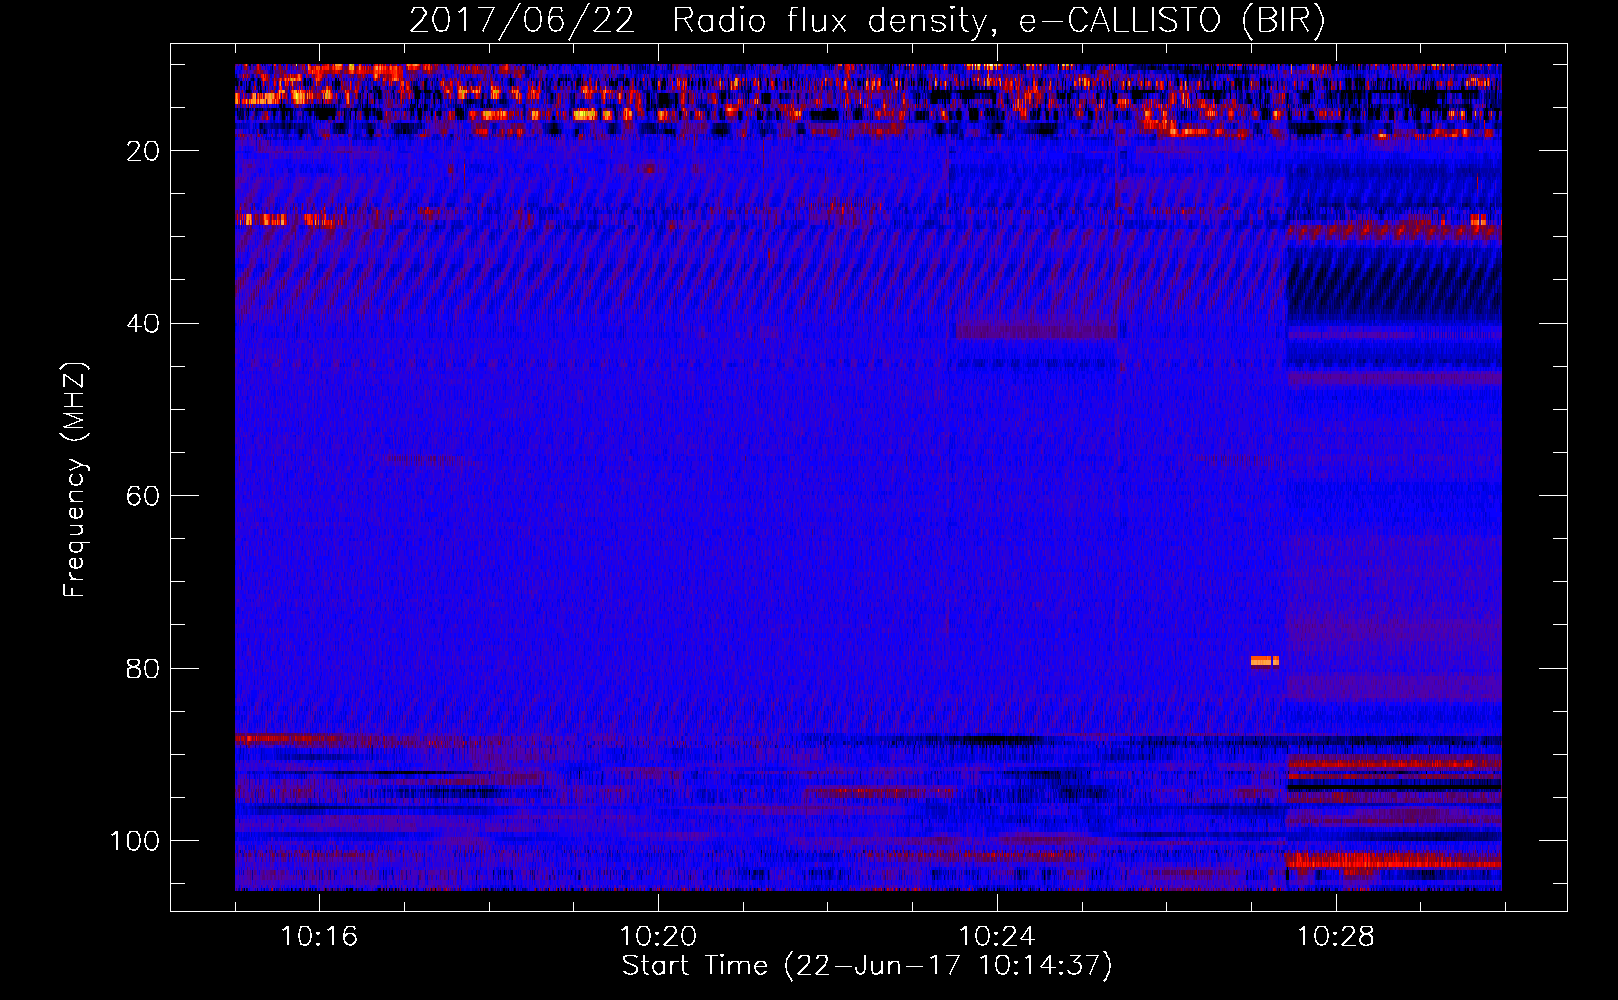Click the 100 MHz frequency tick label

[135, 841]
